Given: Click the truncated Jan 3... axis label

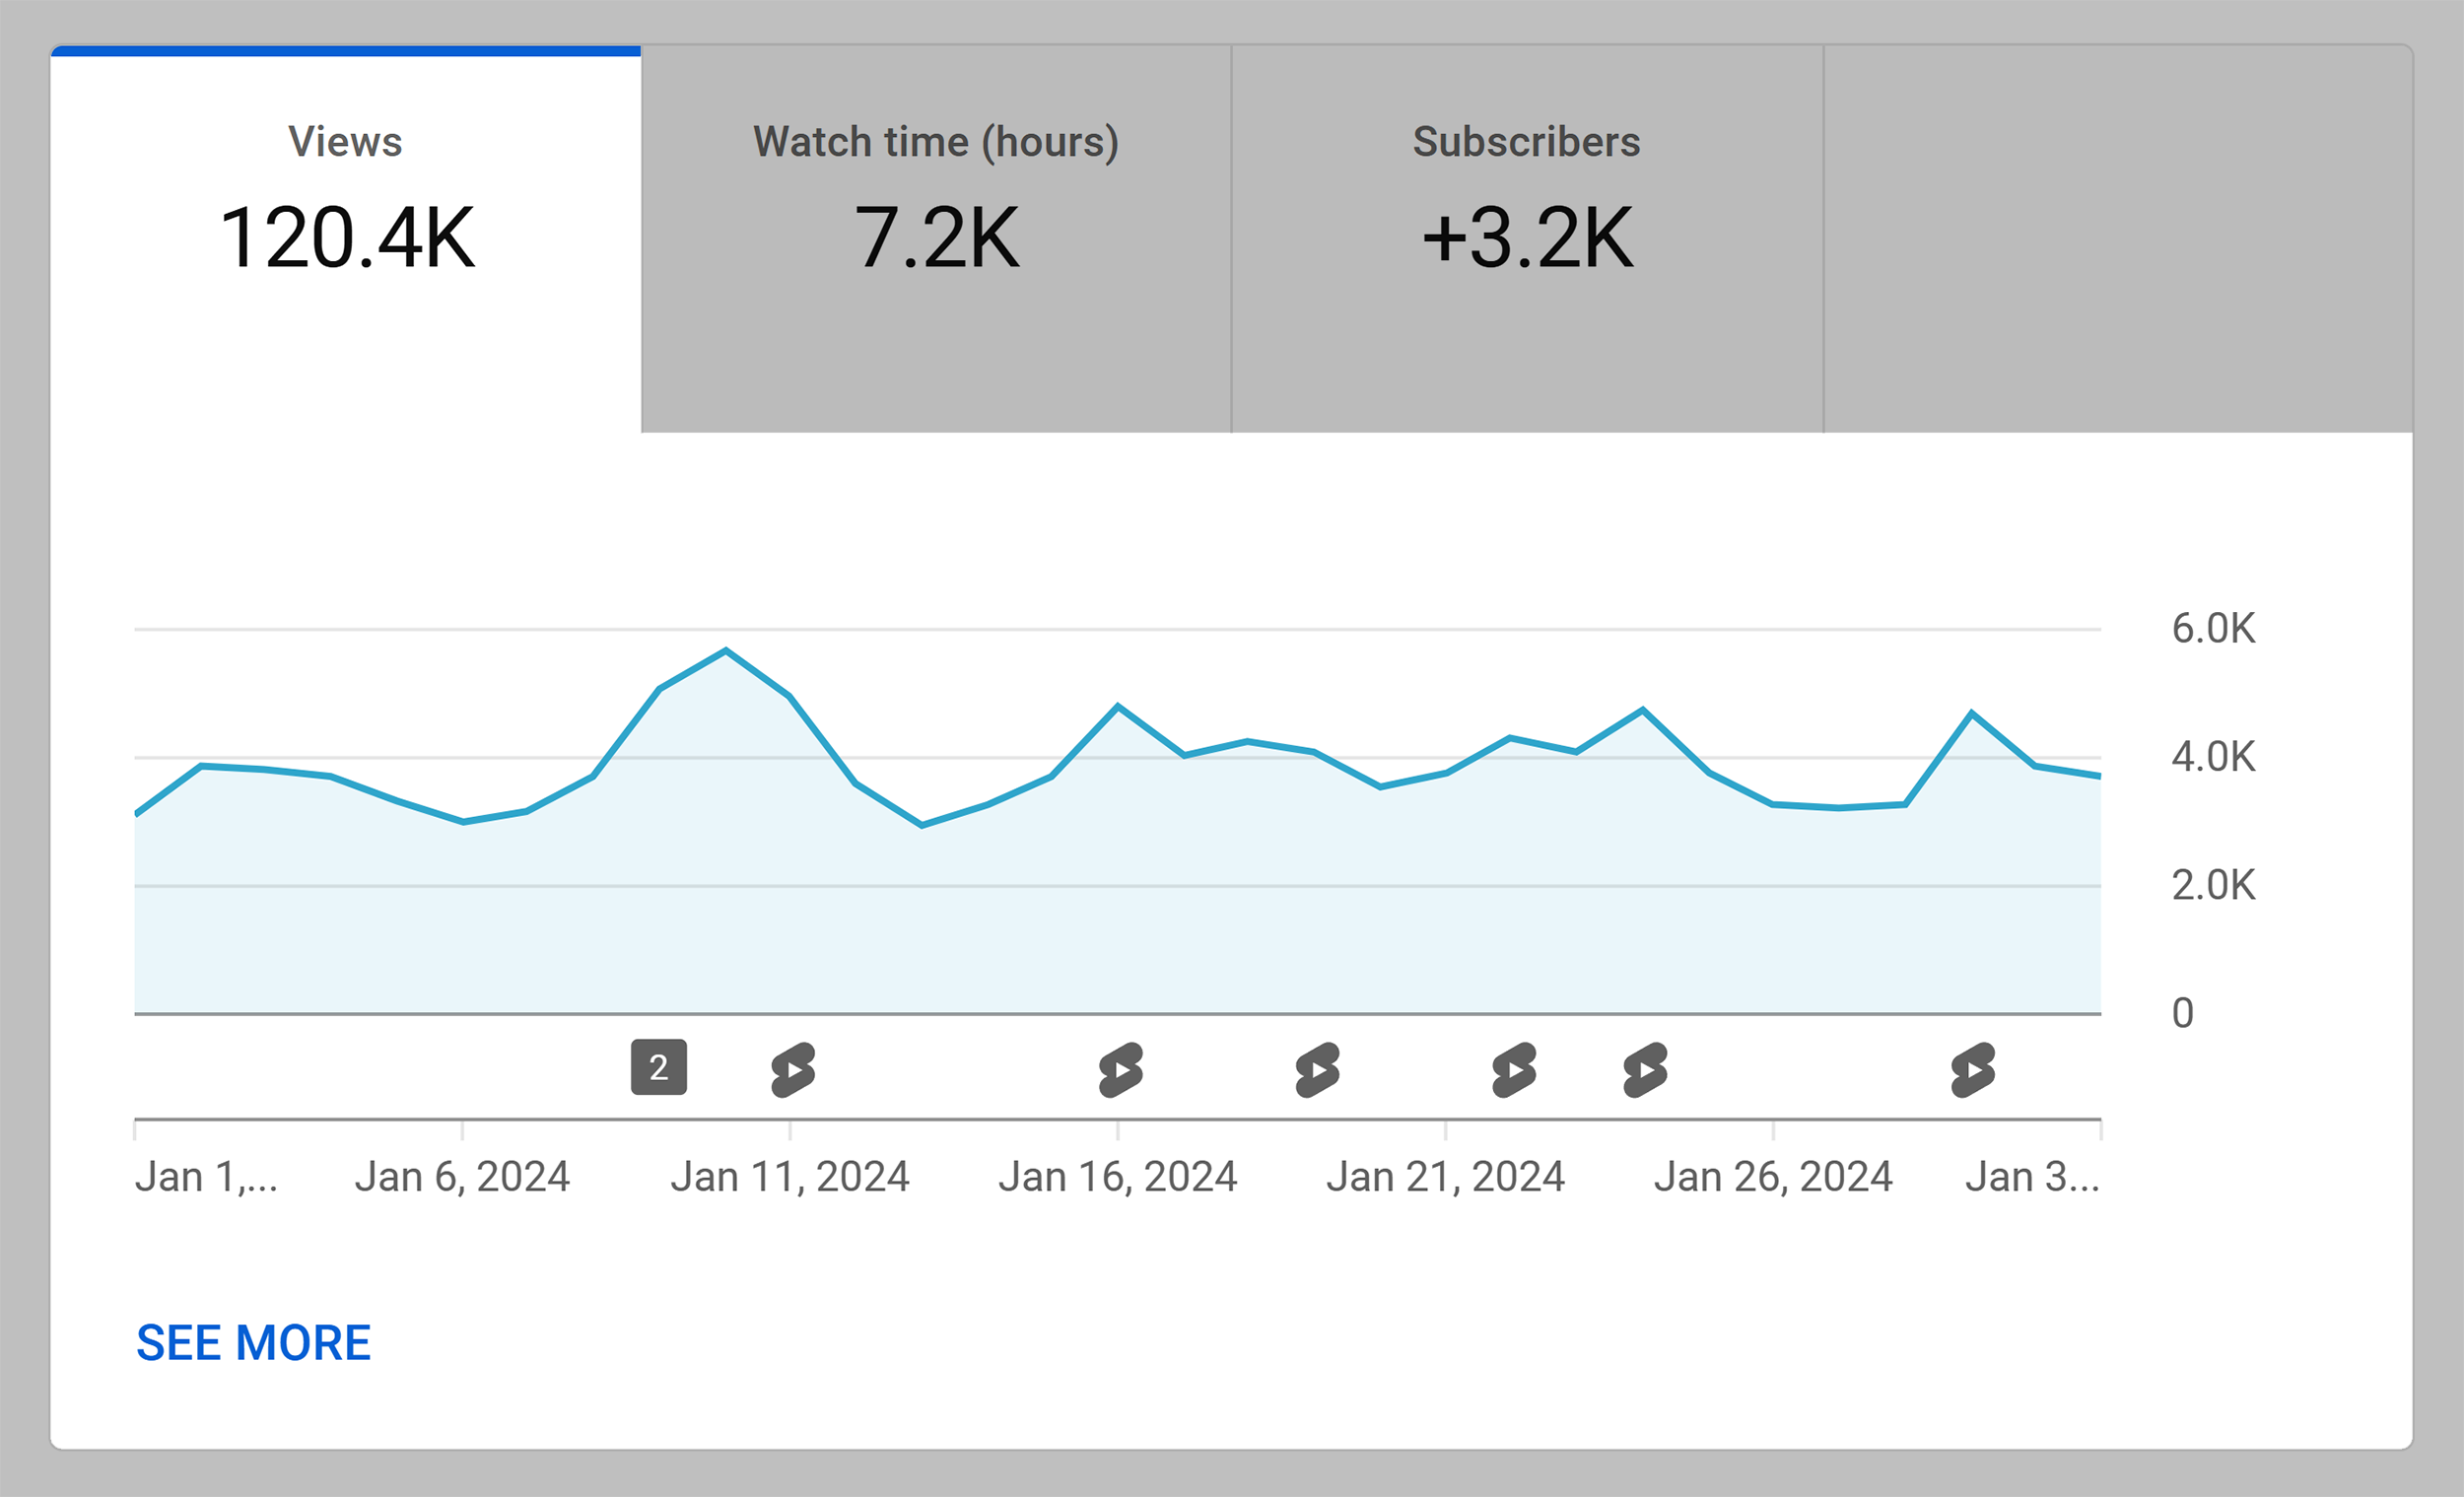Looking at the screenshot, I should [2032, 1177].
